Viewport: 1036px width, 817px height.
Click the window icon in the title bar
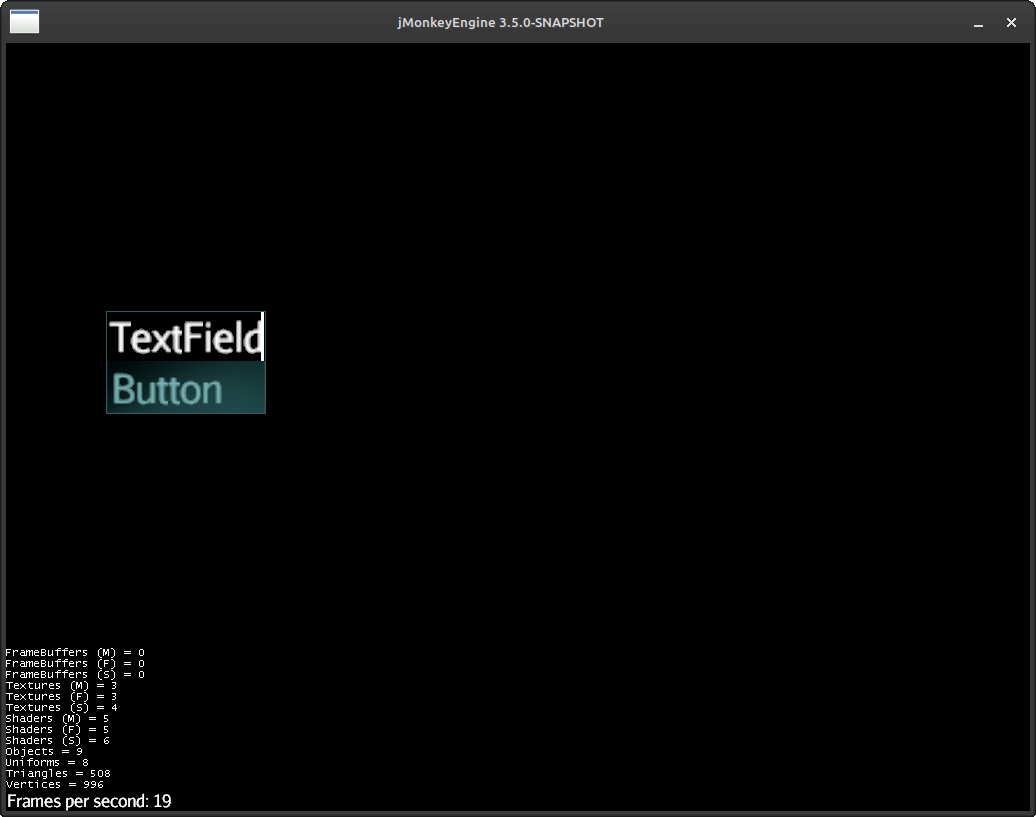23,21
